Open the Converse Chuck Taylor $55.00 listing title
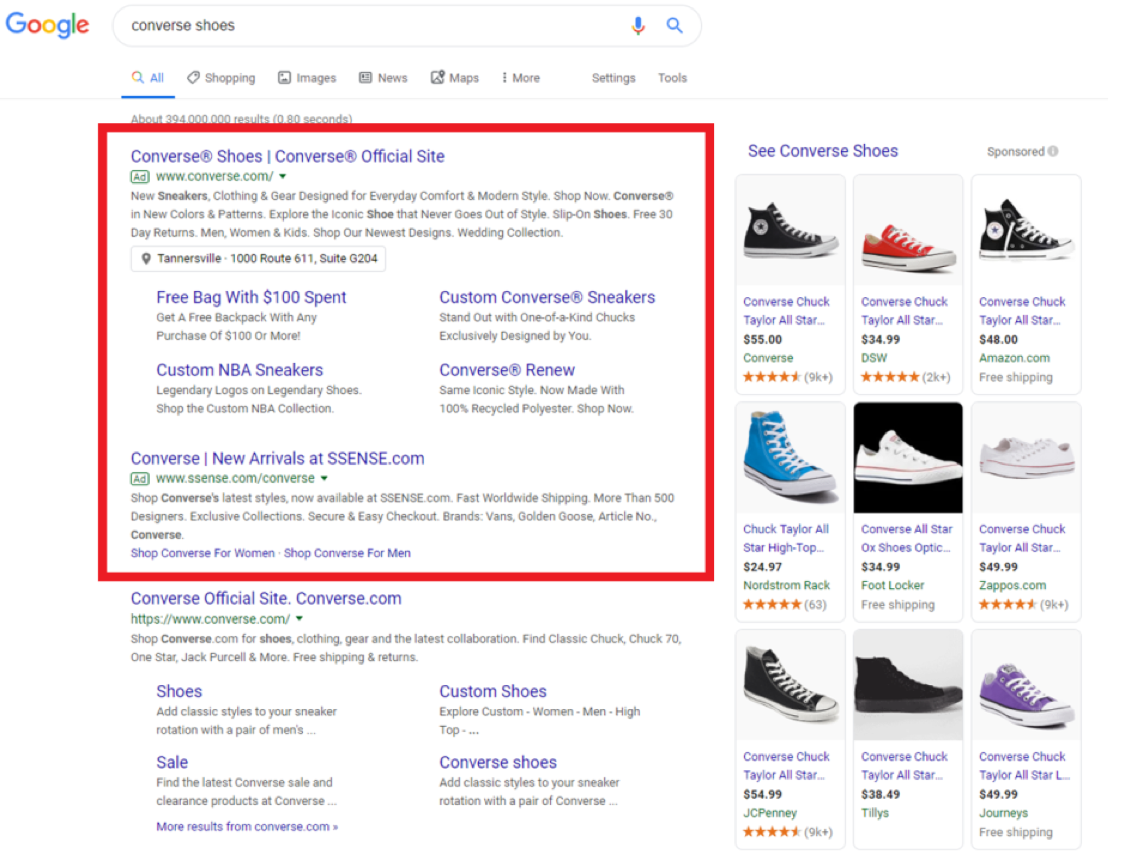 pos(786,311)
